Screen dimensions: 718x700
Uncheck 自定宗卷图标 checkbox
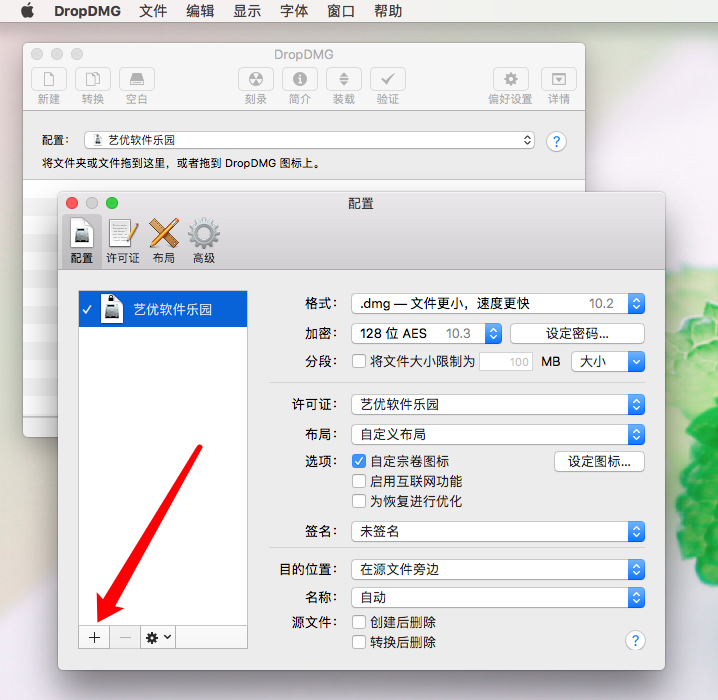359,461
